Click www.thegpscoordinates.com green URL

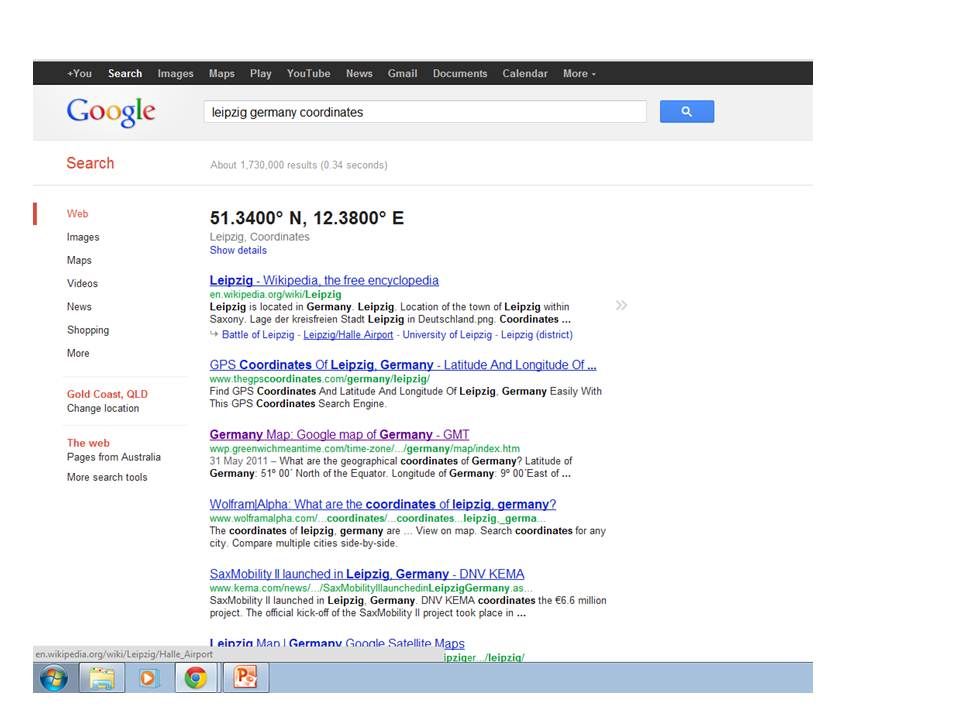pos(320,379)
